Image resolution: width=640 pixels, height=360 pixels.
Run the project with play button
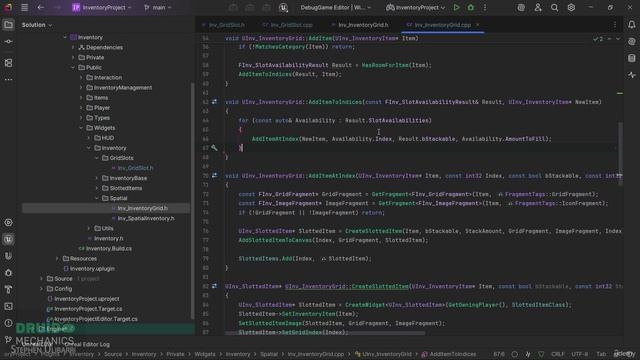[x=456, y=7]
